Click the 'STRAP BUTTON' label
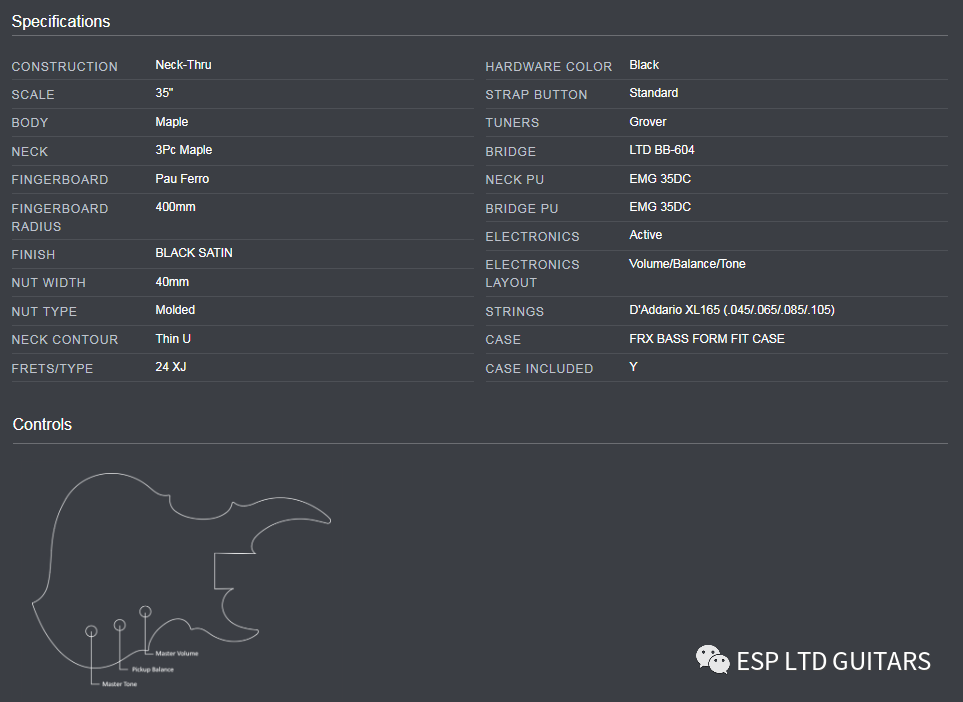Screen dimensions: 963x702 click(x=536, y=95)
